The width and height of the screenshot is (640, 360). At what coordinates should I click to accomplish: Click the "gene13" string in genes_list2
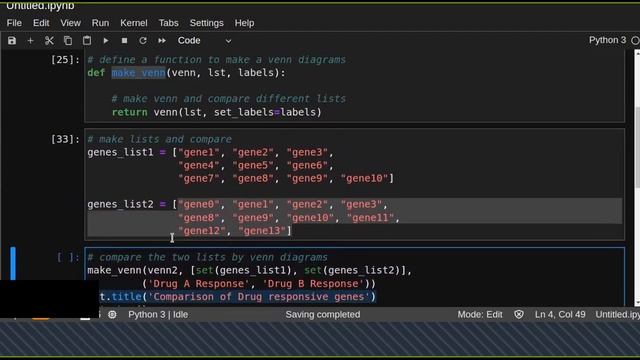click(x=262, y=231)
